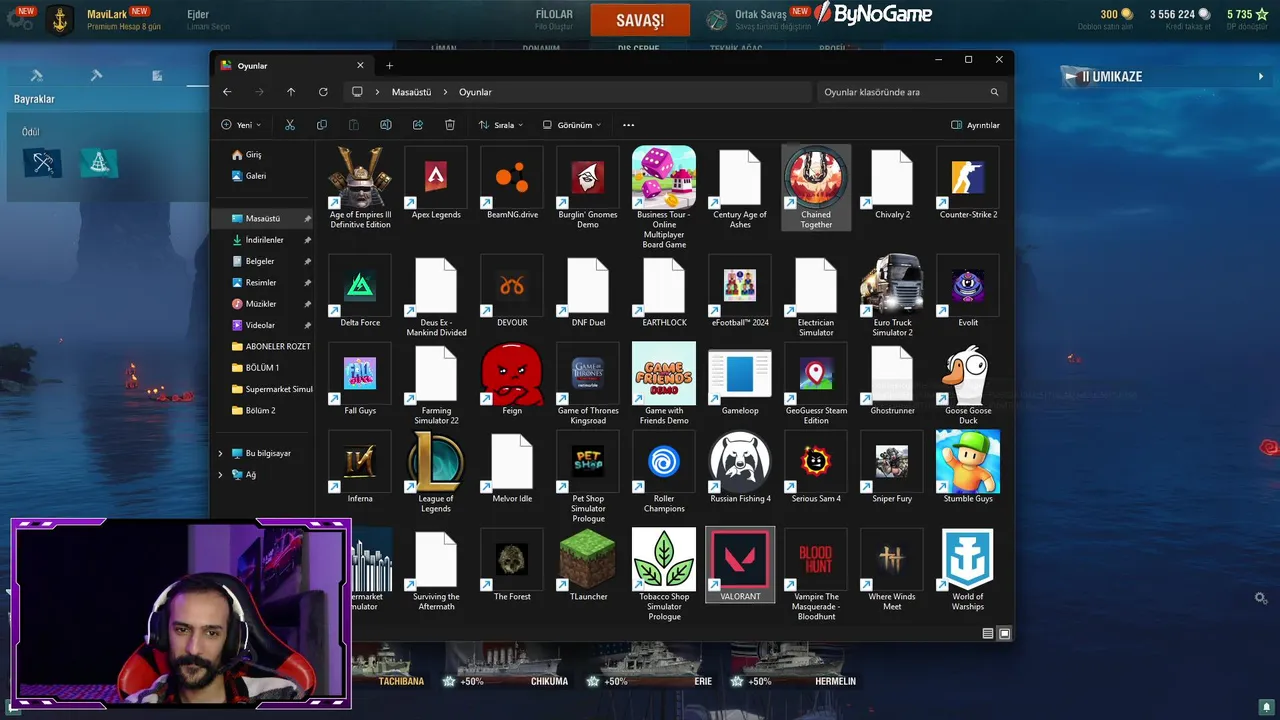The image size is (1280, 720).
Task: Open the Stumble Guys shortcut
Action: (968, 462)
